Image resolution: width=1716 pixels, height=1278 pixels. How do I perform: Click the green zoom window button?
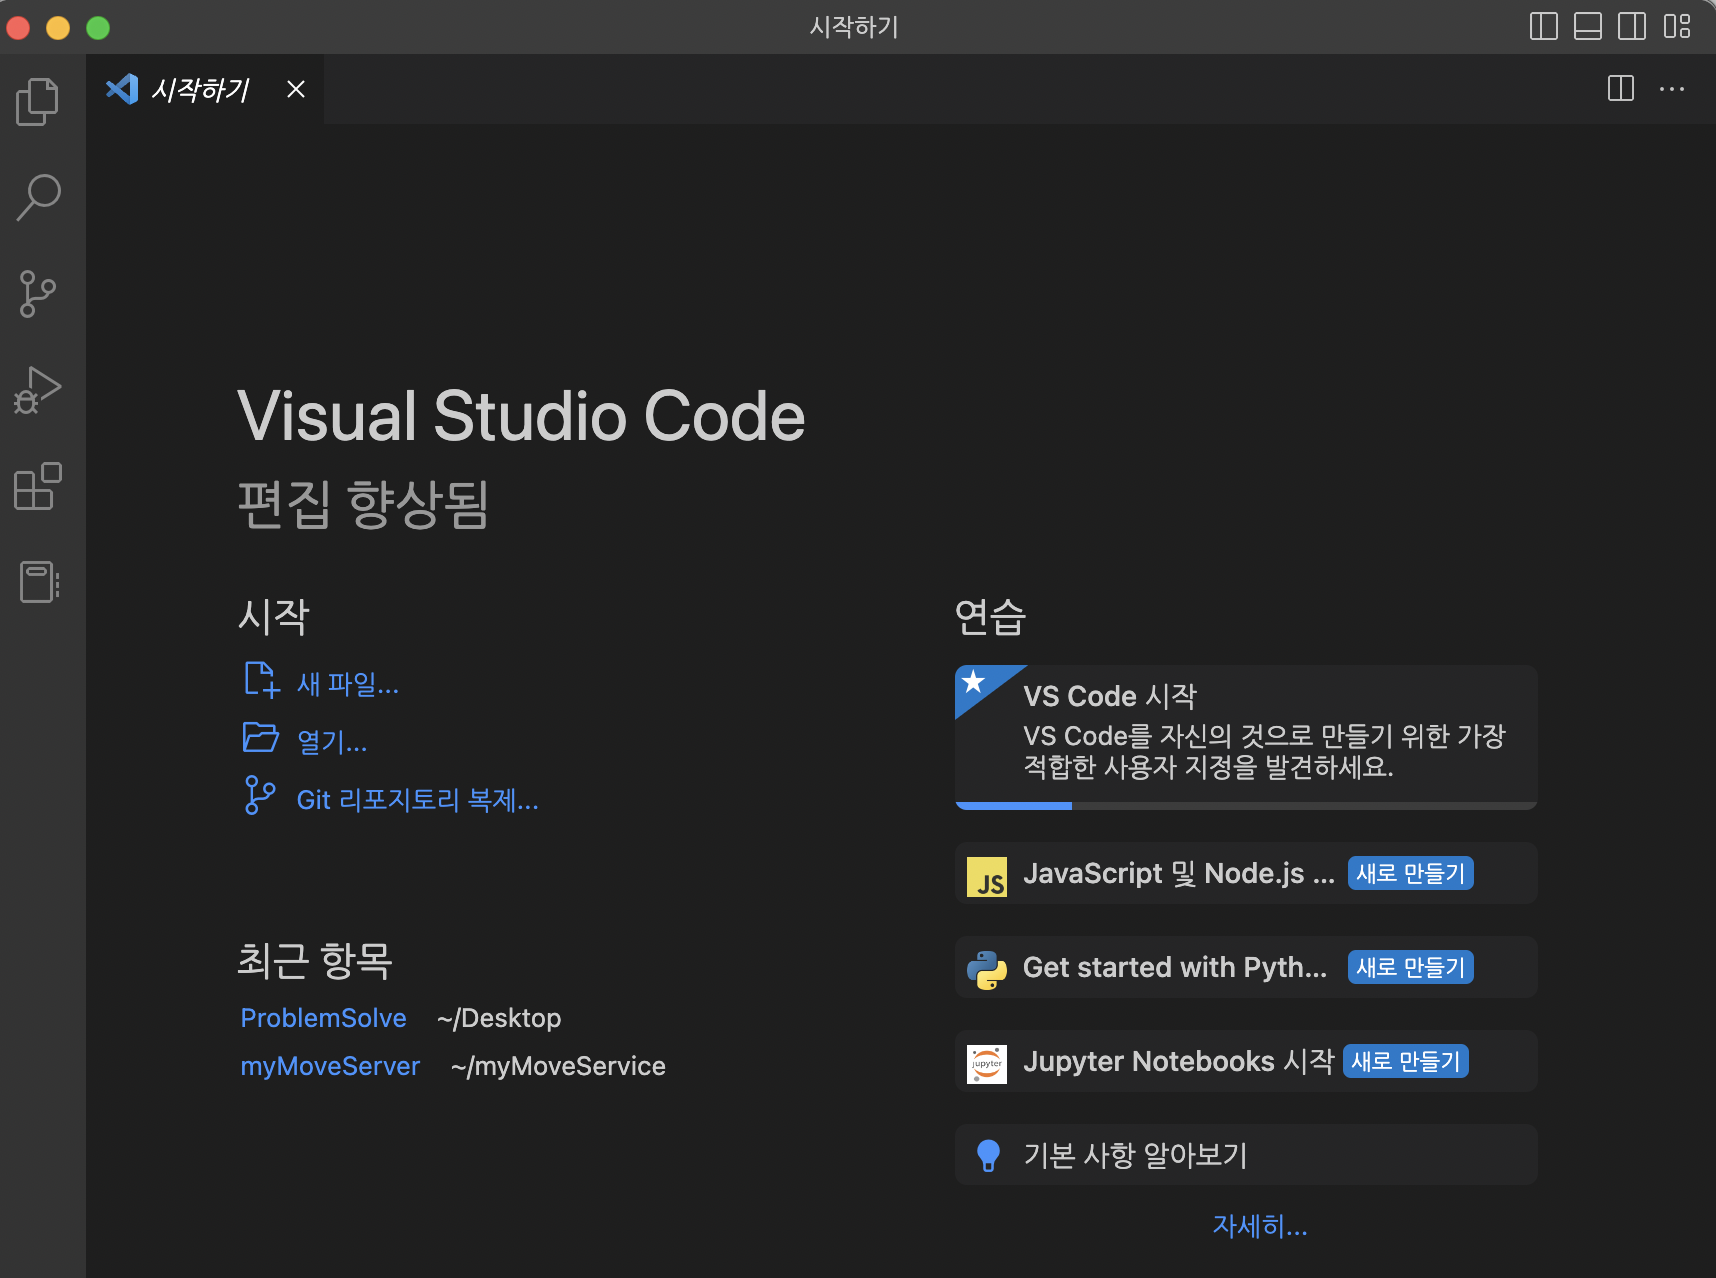coord(98,27)
